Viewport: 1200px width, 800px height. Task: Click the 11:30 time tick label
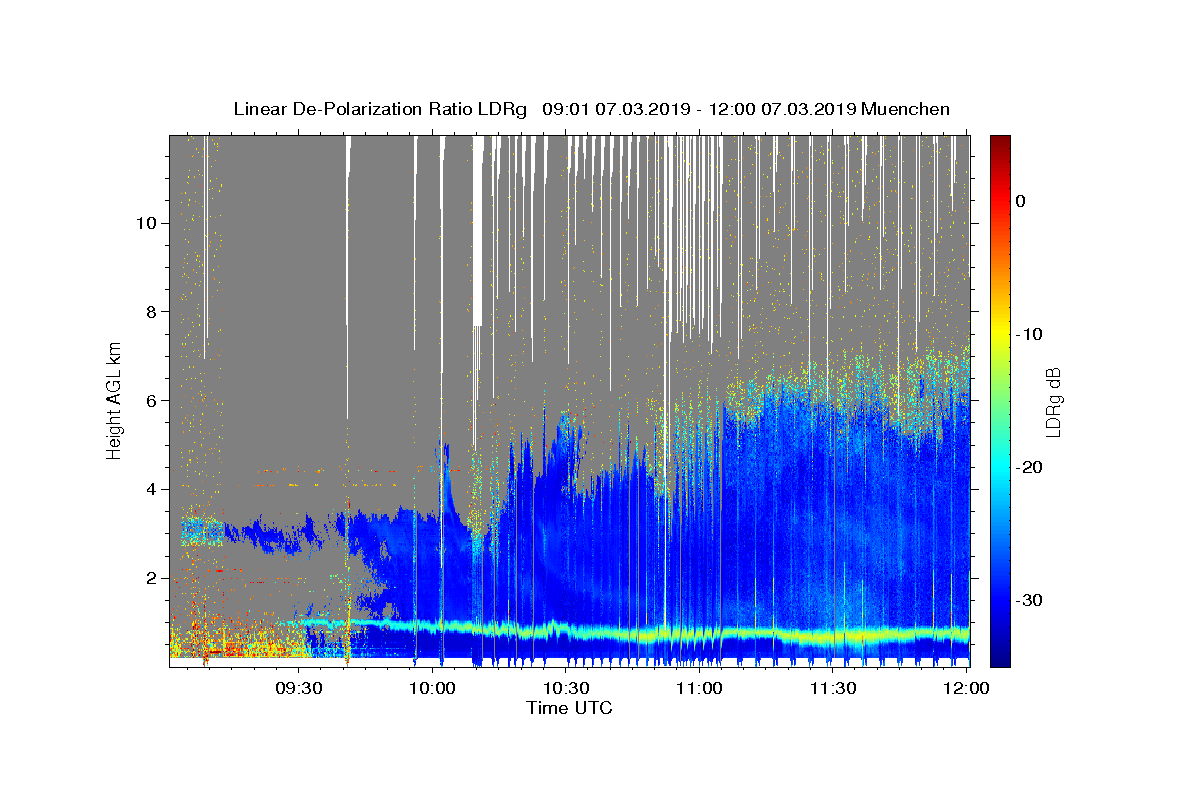[x=832, y=688]
